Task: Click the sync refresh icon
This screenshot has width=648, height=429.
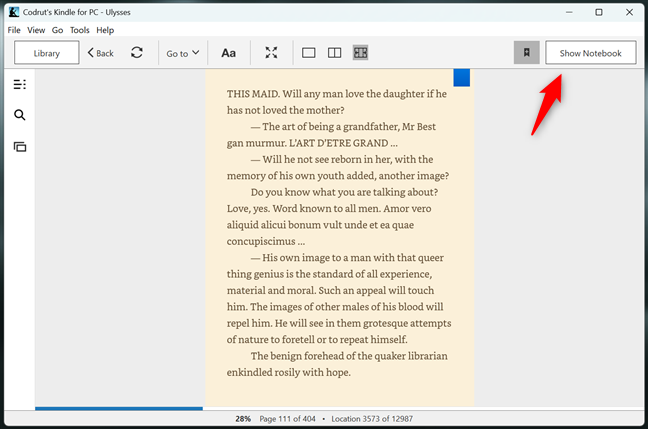Action: 137,53
